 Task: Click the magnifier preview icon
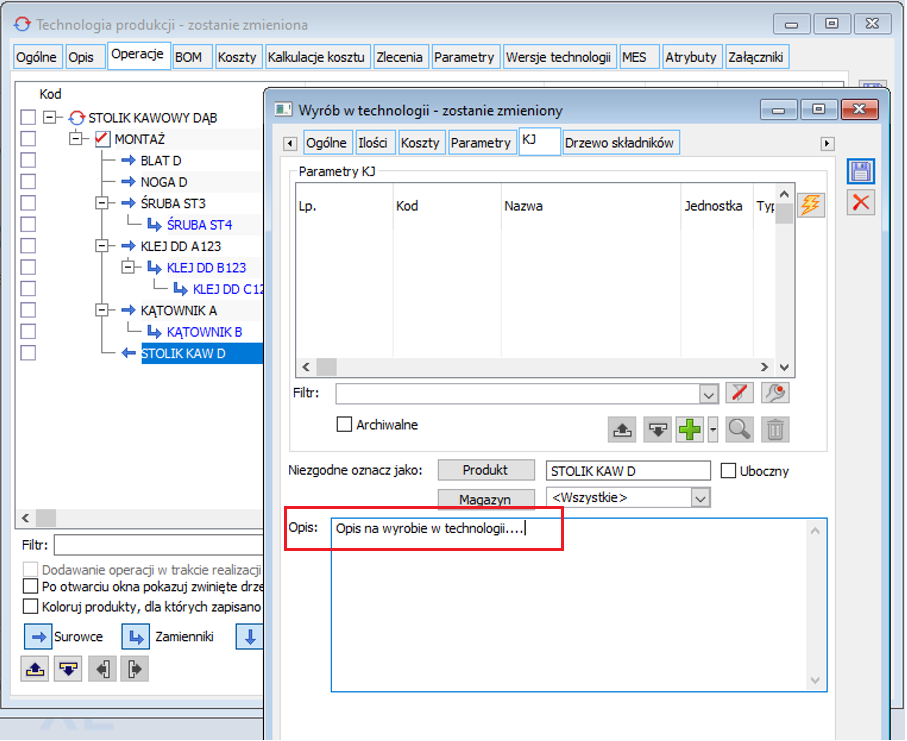pyautogui.click(x=739, y=430)
